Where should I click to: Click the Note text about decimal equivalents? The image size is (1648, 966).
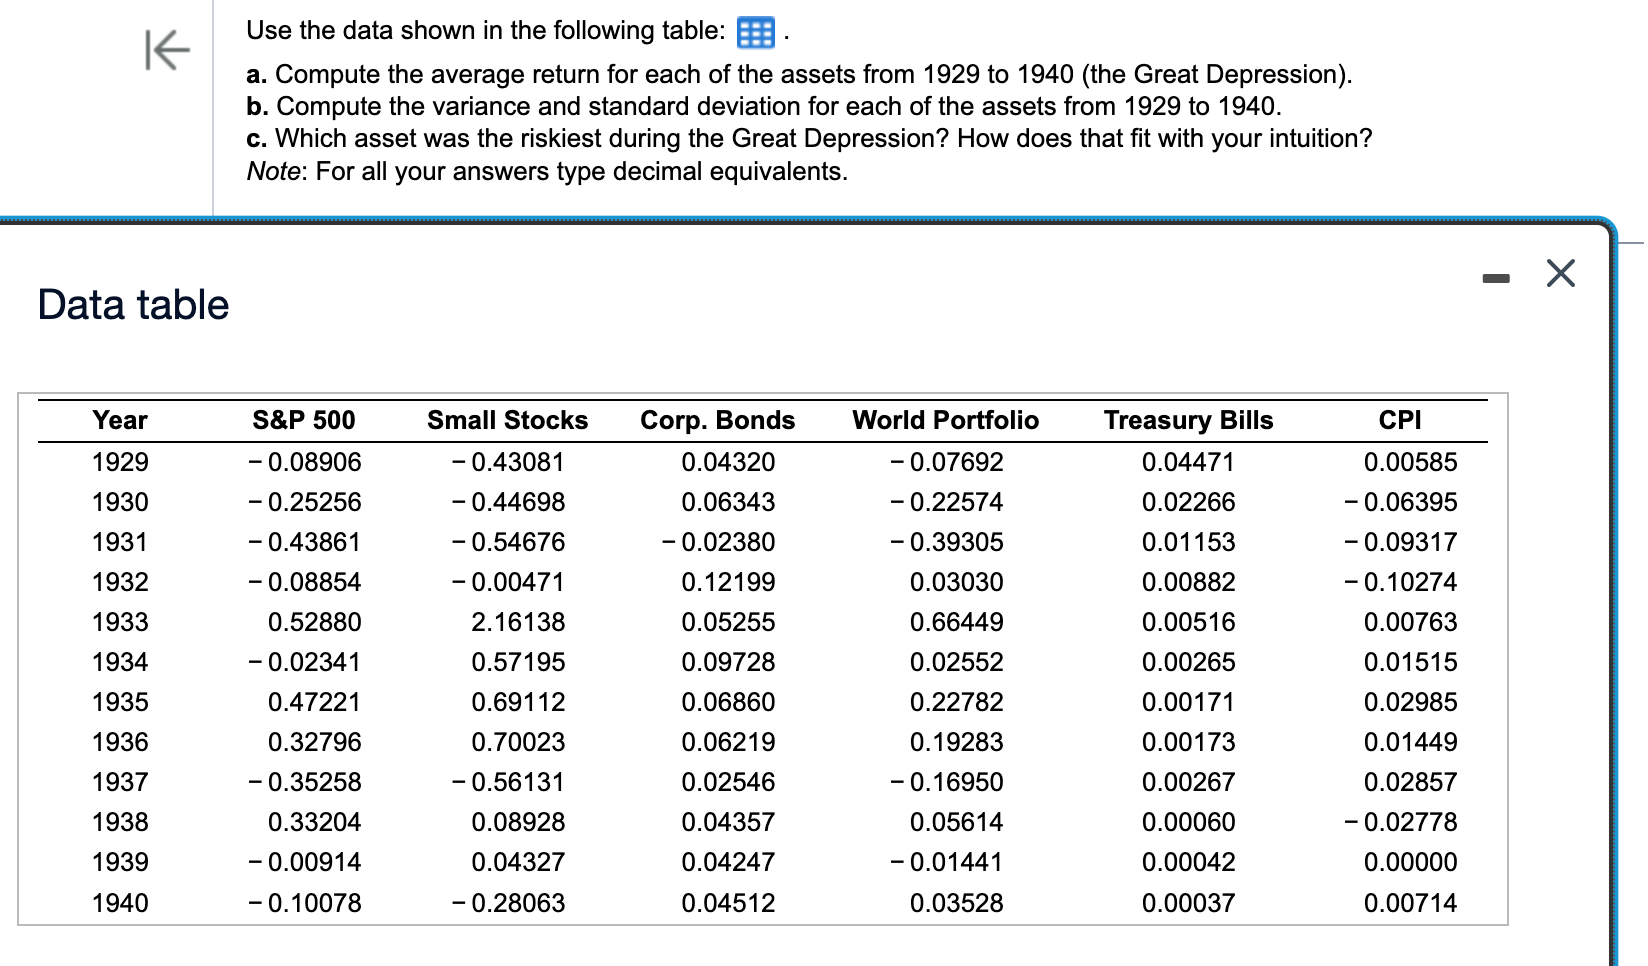point(546,171)
